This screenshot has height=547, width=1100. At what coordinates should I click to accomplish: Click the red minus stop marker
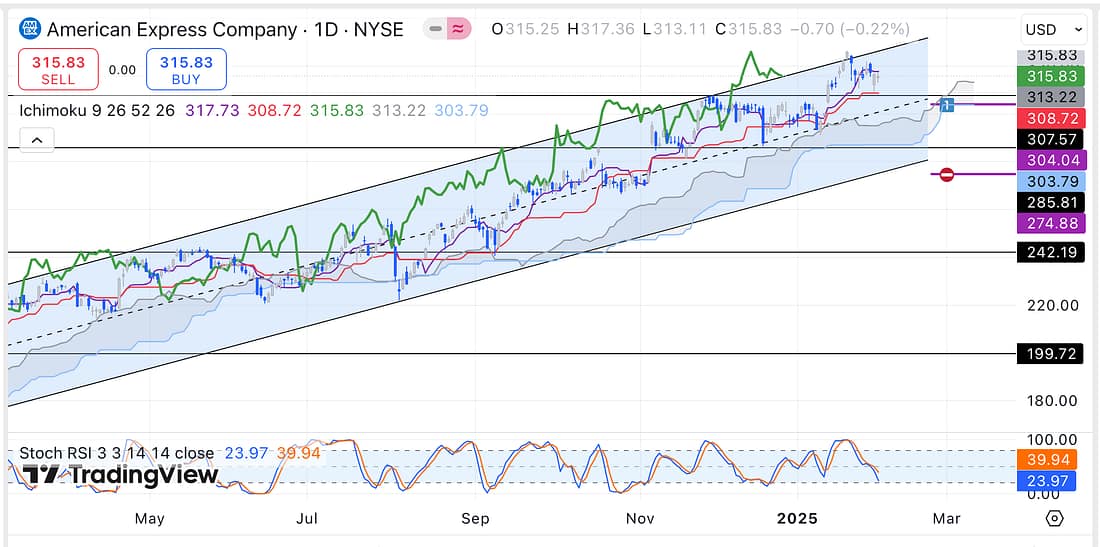[x=947, y=174]
